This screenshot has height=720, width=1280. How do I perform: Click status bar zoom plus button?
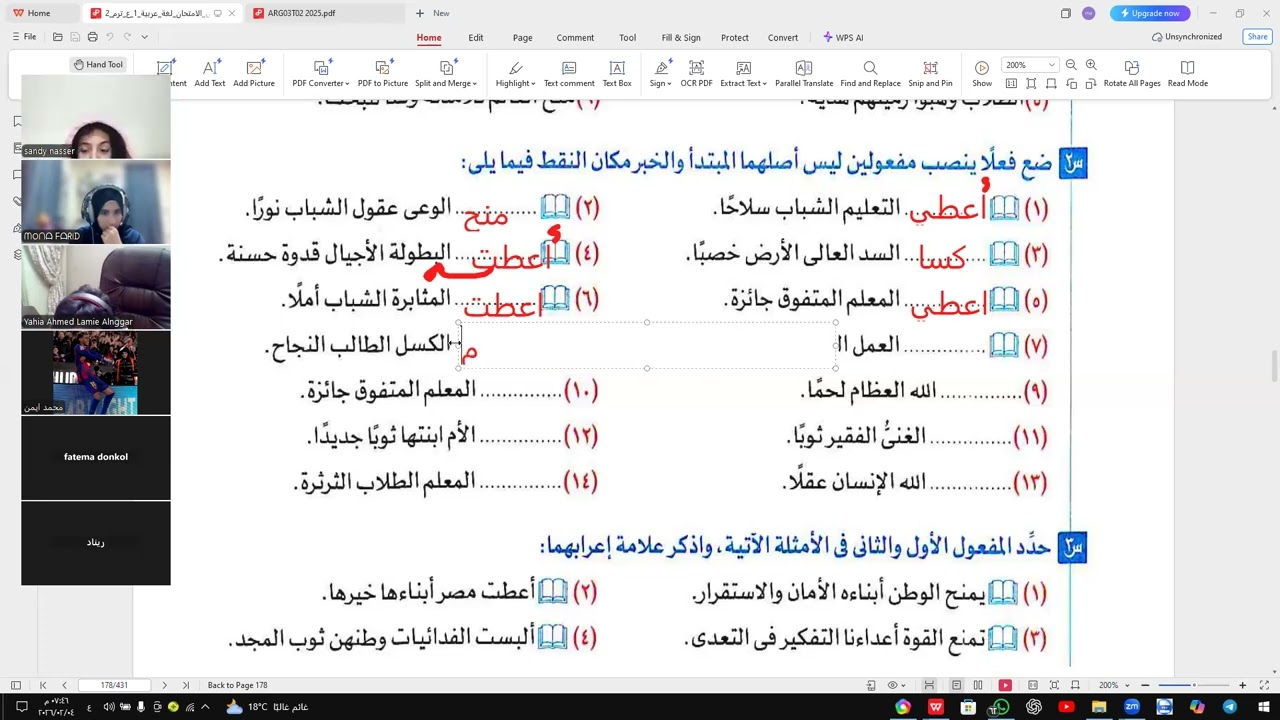coord(1242,685)
